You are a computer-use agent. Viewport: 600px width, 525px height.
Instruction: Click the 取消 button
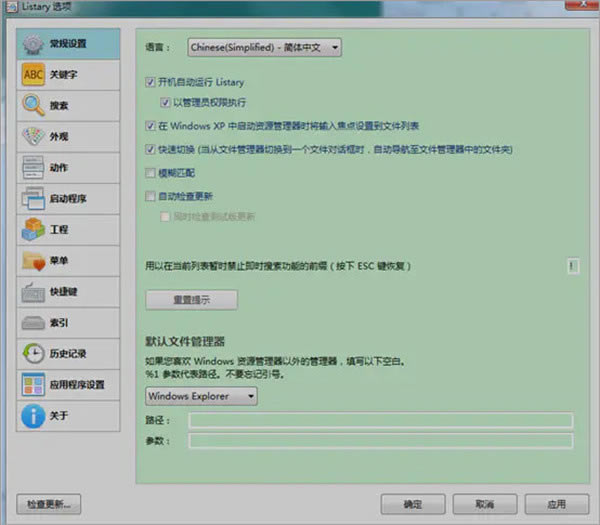485,504
